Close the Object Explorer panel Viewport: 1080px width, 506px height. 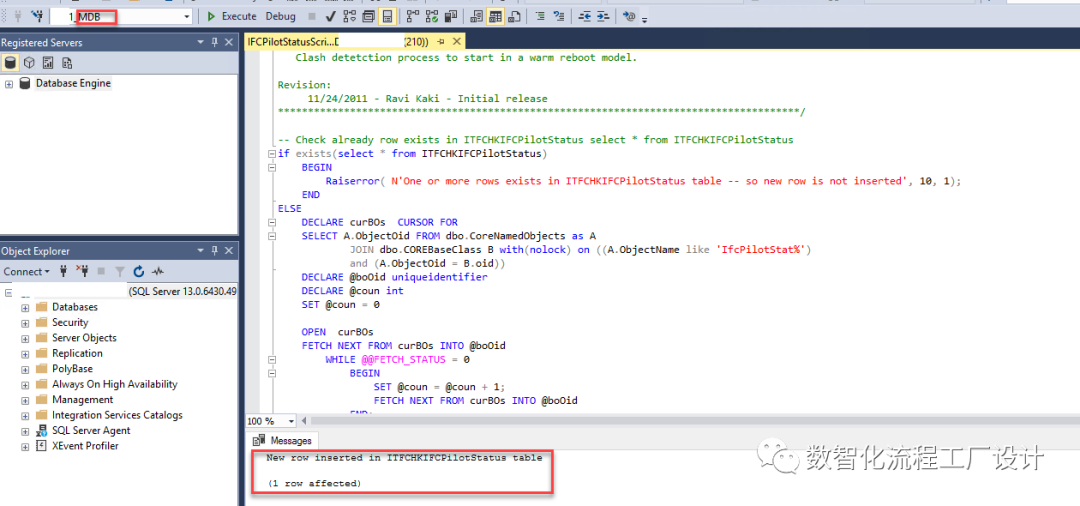coord(229,251)
